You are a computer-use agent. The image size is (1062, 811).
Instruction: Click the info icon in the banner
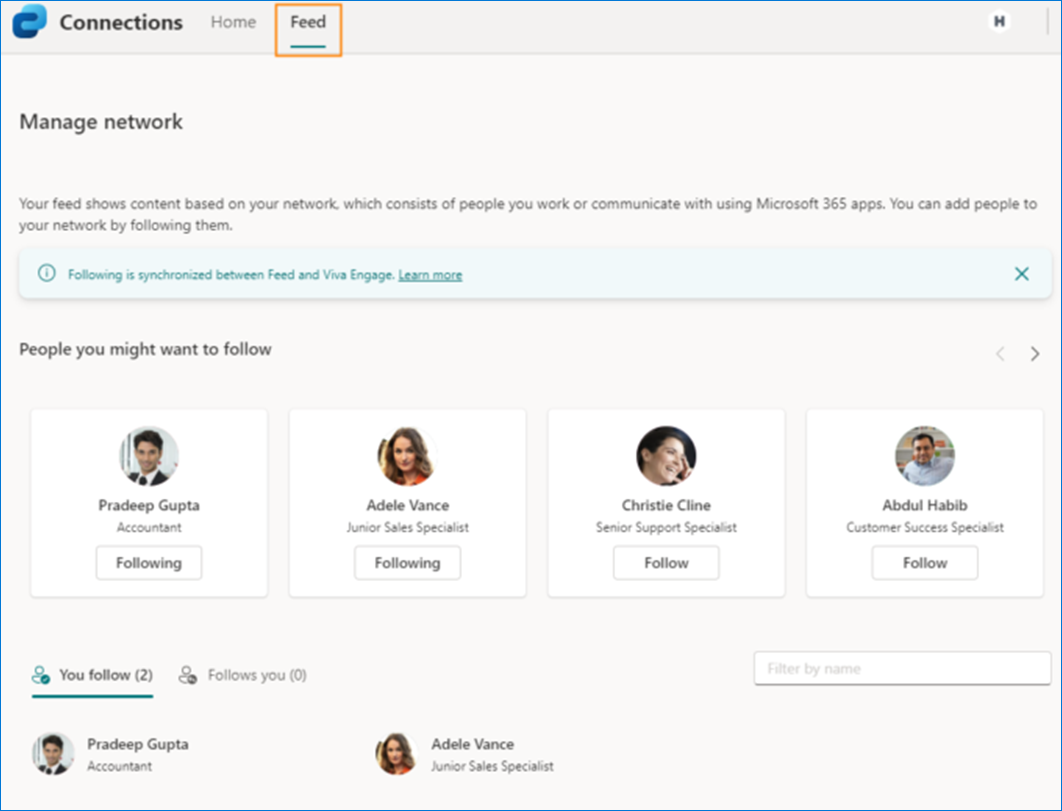coord(47,274)
